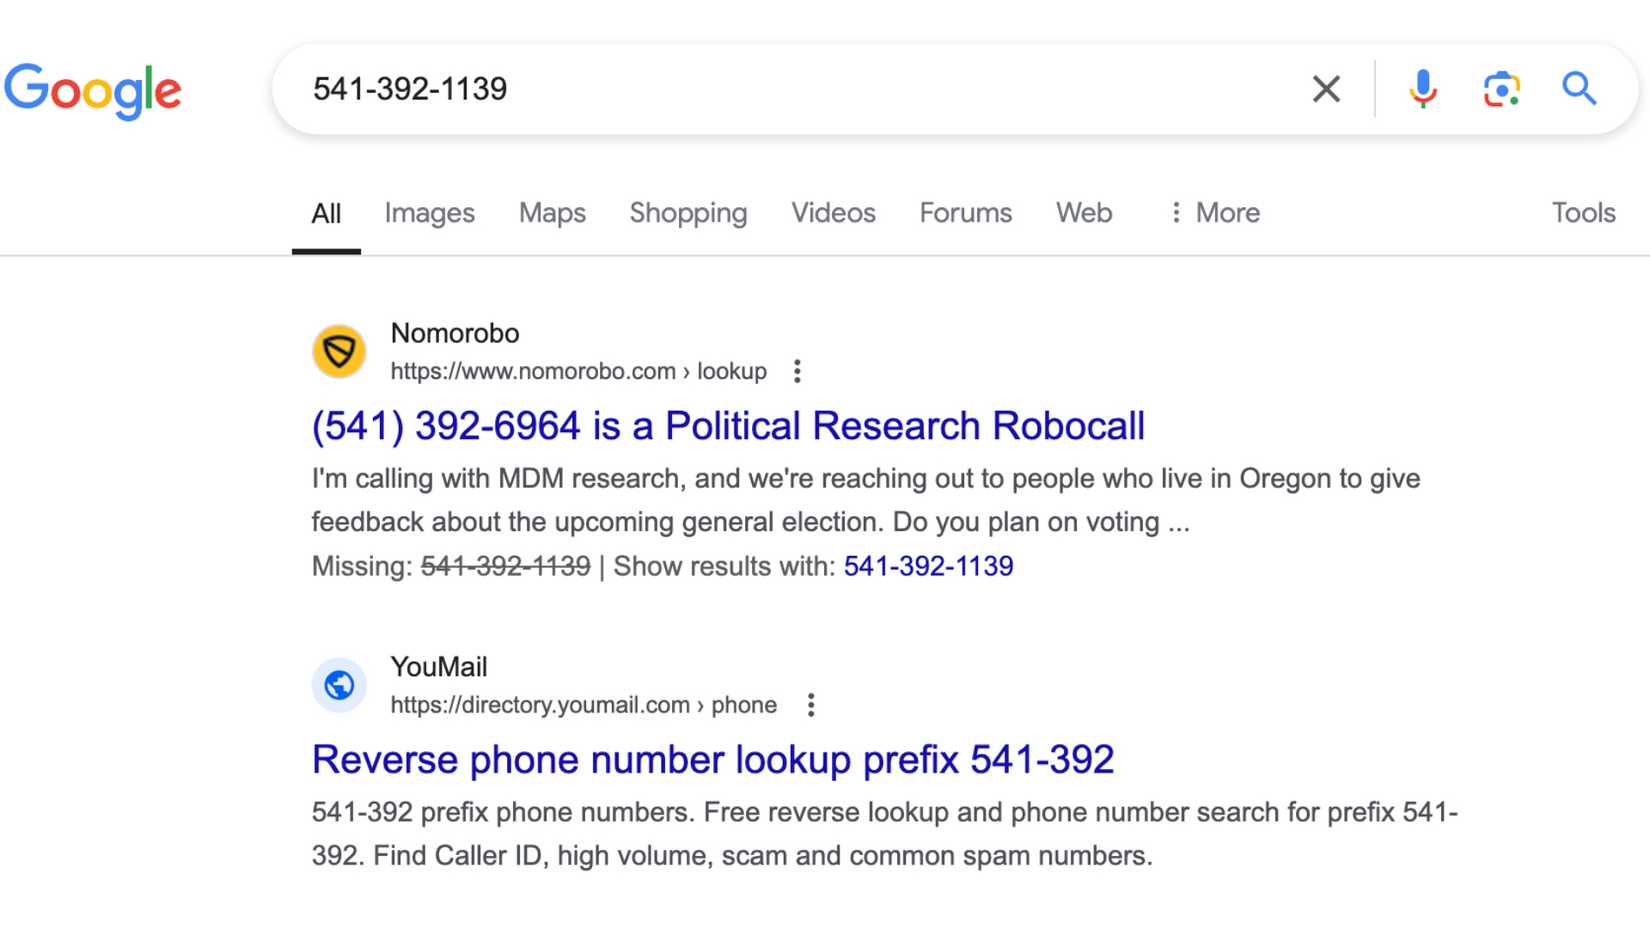Switch to the Shopping tab

click(x=688, y=213)
